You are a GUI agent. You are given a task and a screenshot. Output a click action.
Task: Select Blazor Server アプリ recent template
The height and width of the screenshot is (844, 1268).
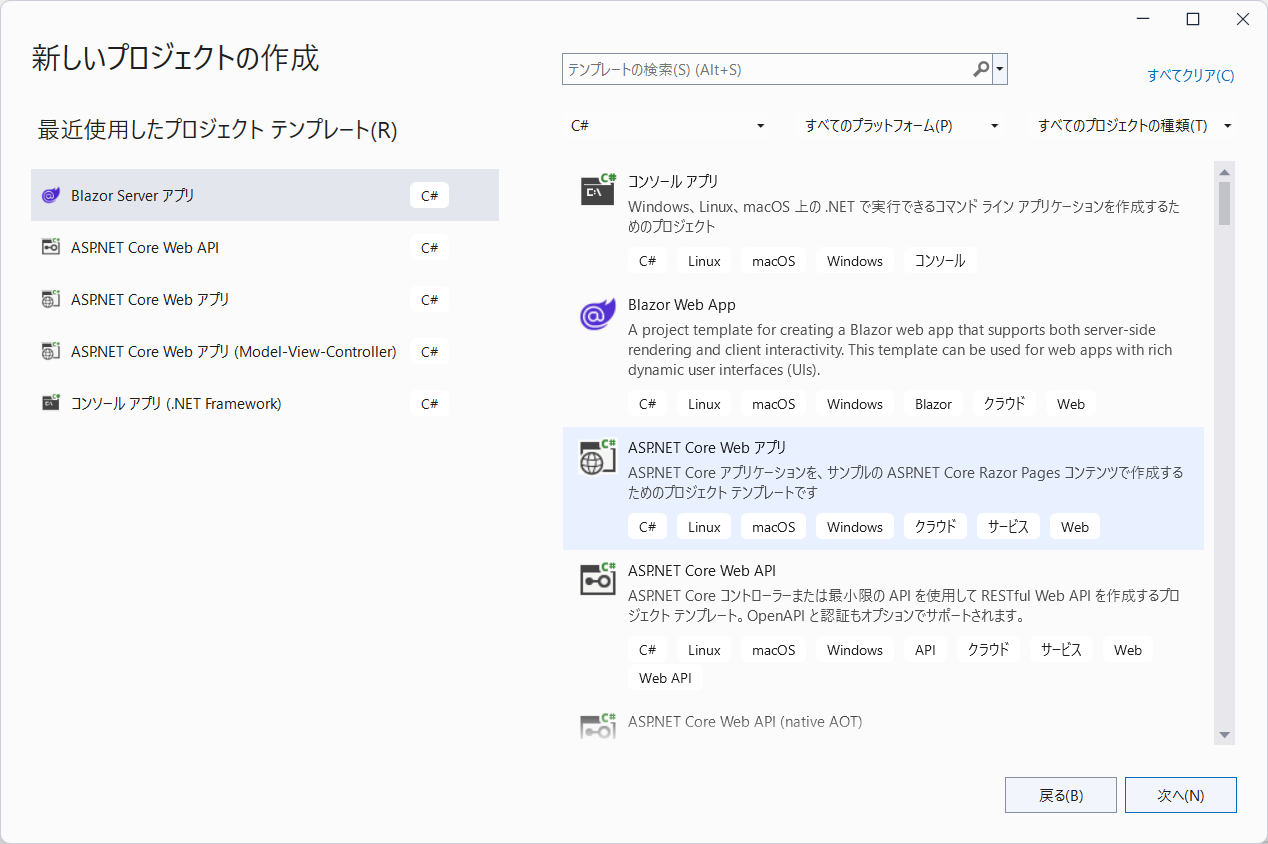pos(265,196)
